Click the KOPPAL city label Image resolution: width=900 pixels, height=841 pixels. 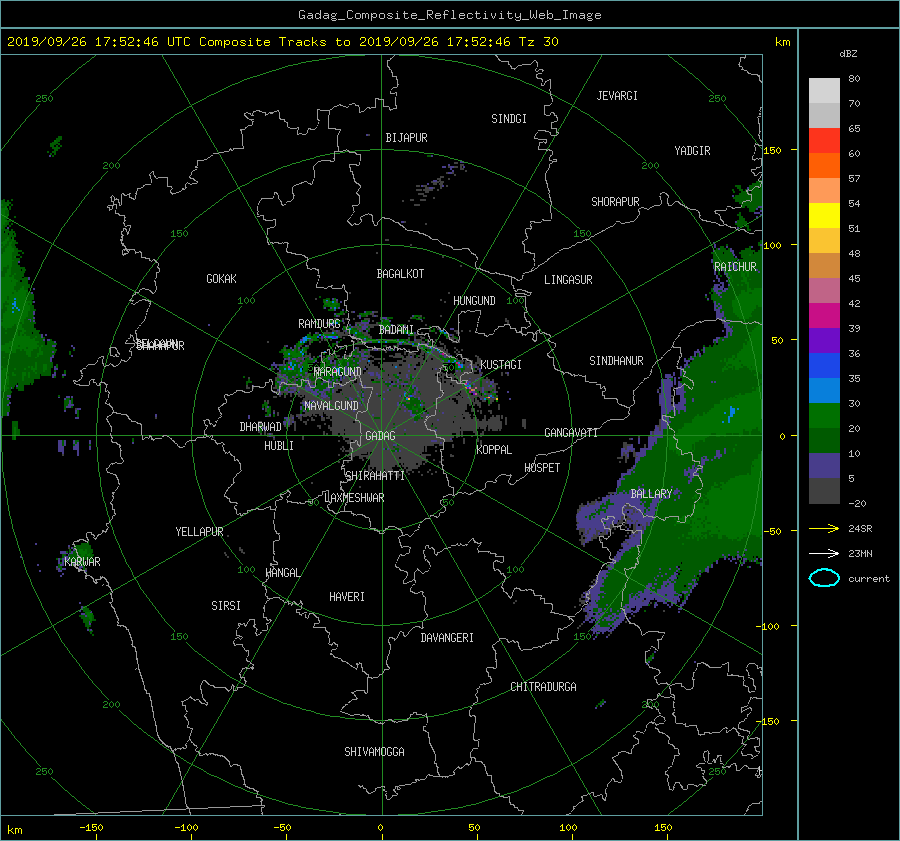tap(494, 450)
